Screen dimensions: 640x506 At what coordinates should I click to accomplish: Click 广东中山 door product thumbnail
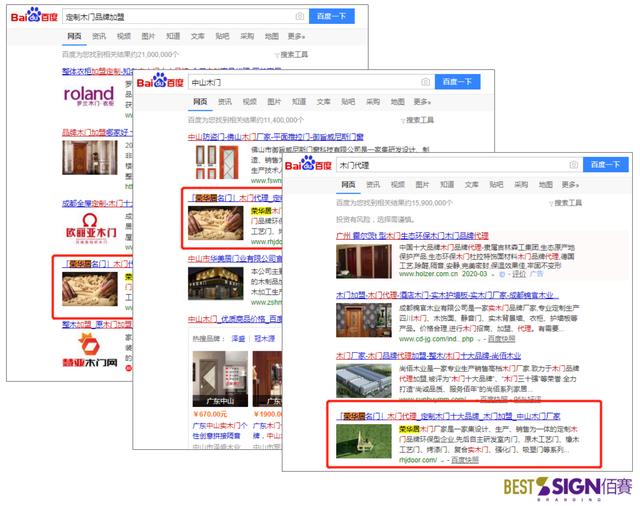(220, 379)
